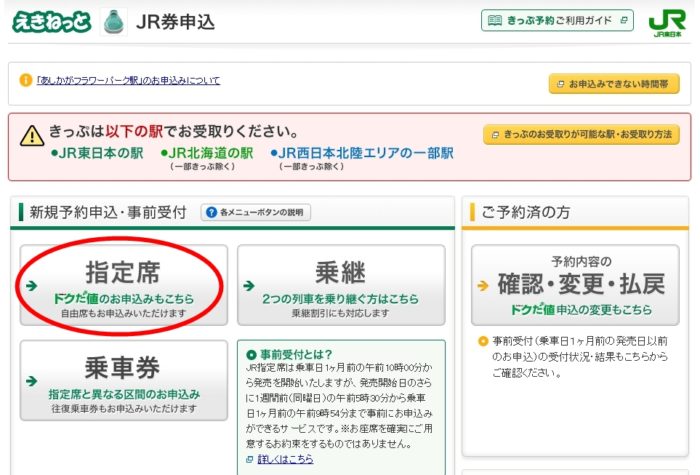Click the 新規予約申込・事前受付 heading
This screenshot has height=475, width=700.
coord(108,212)
